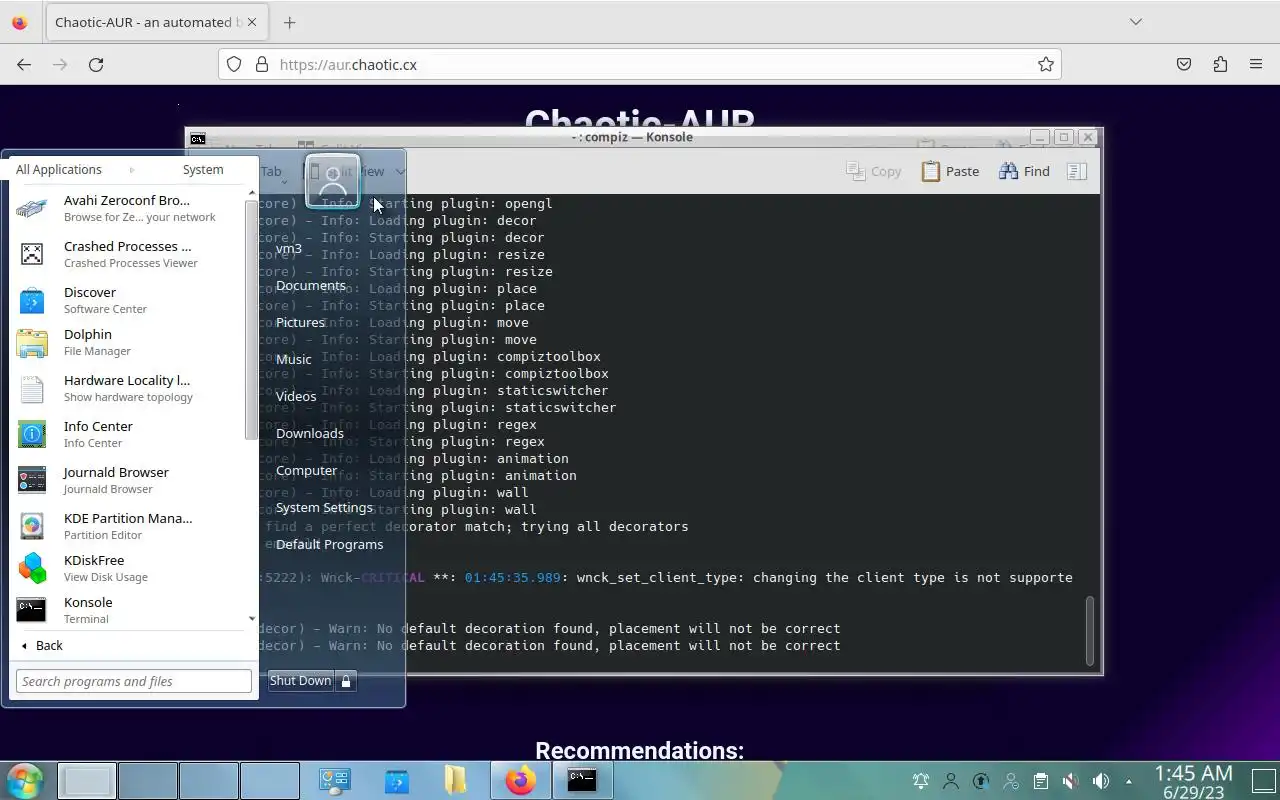Open Music from start menu
Screen dimensions: 1280x800
(x=293, y=359)
